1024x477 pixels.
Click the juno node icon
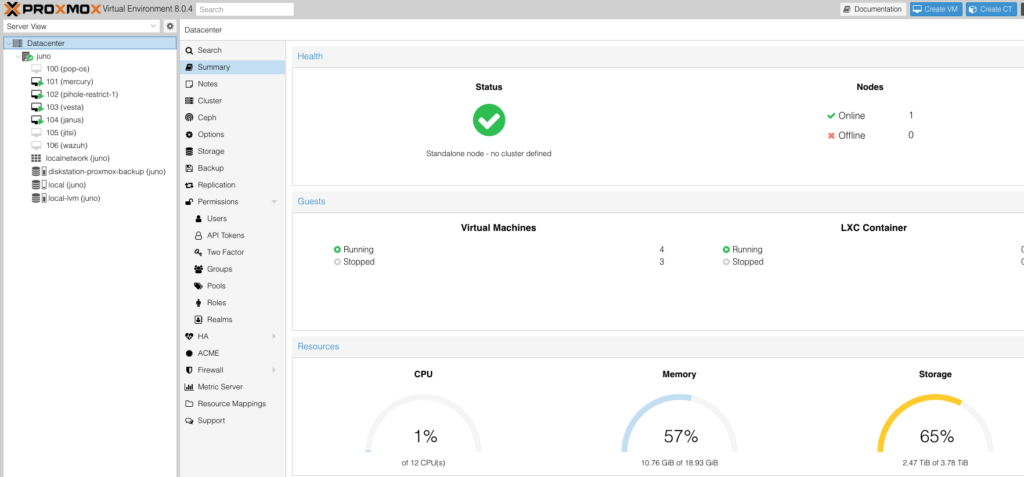click(x=27, y=56)
